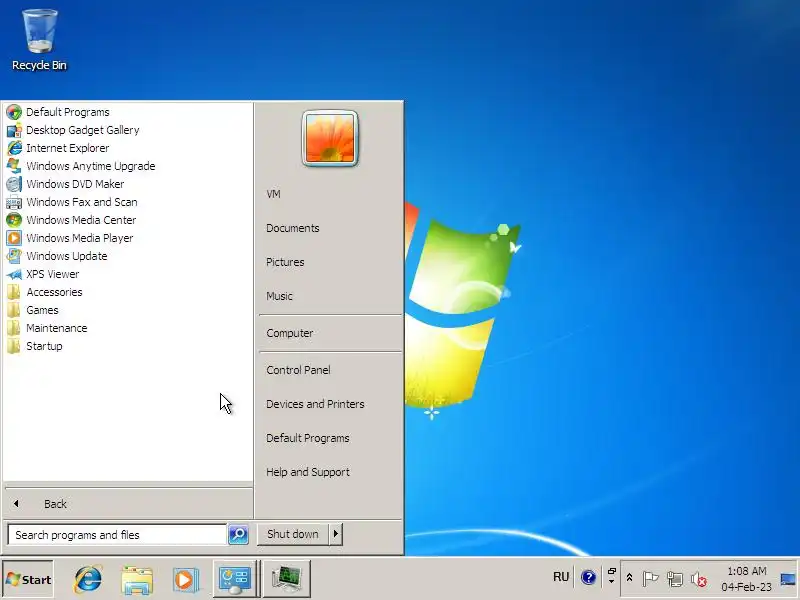Click the Windows Fax and Scan icon
This screenshot has height=600, width=800.
(14, 202)
